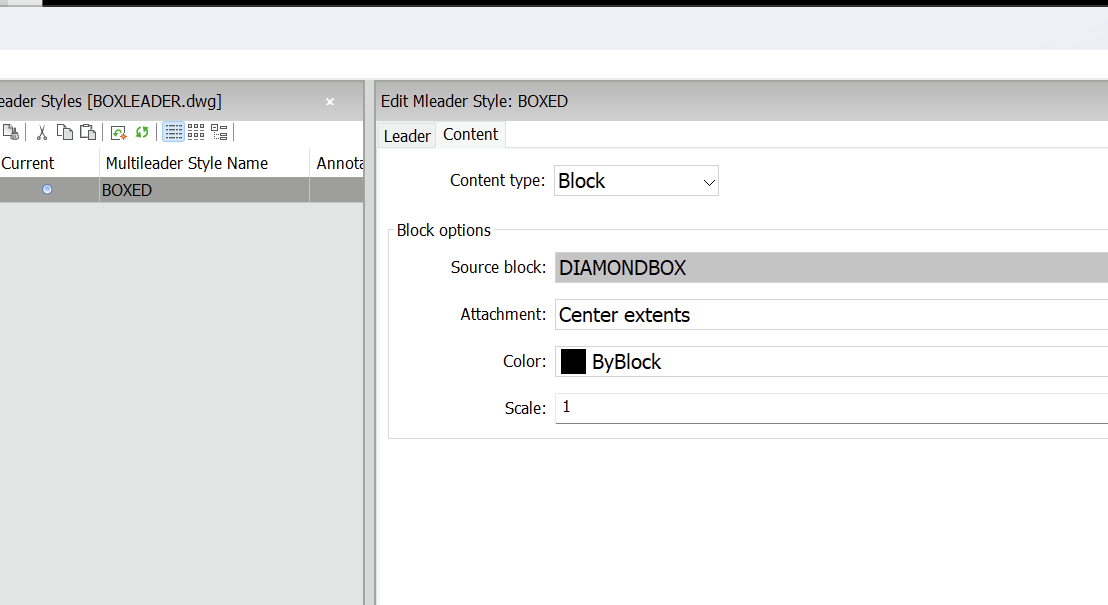Switch to icon grid view

(x=196, y=132)
